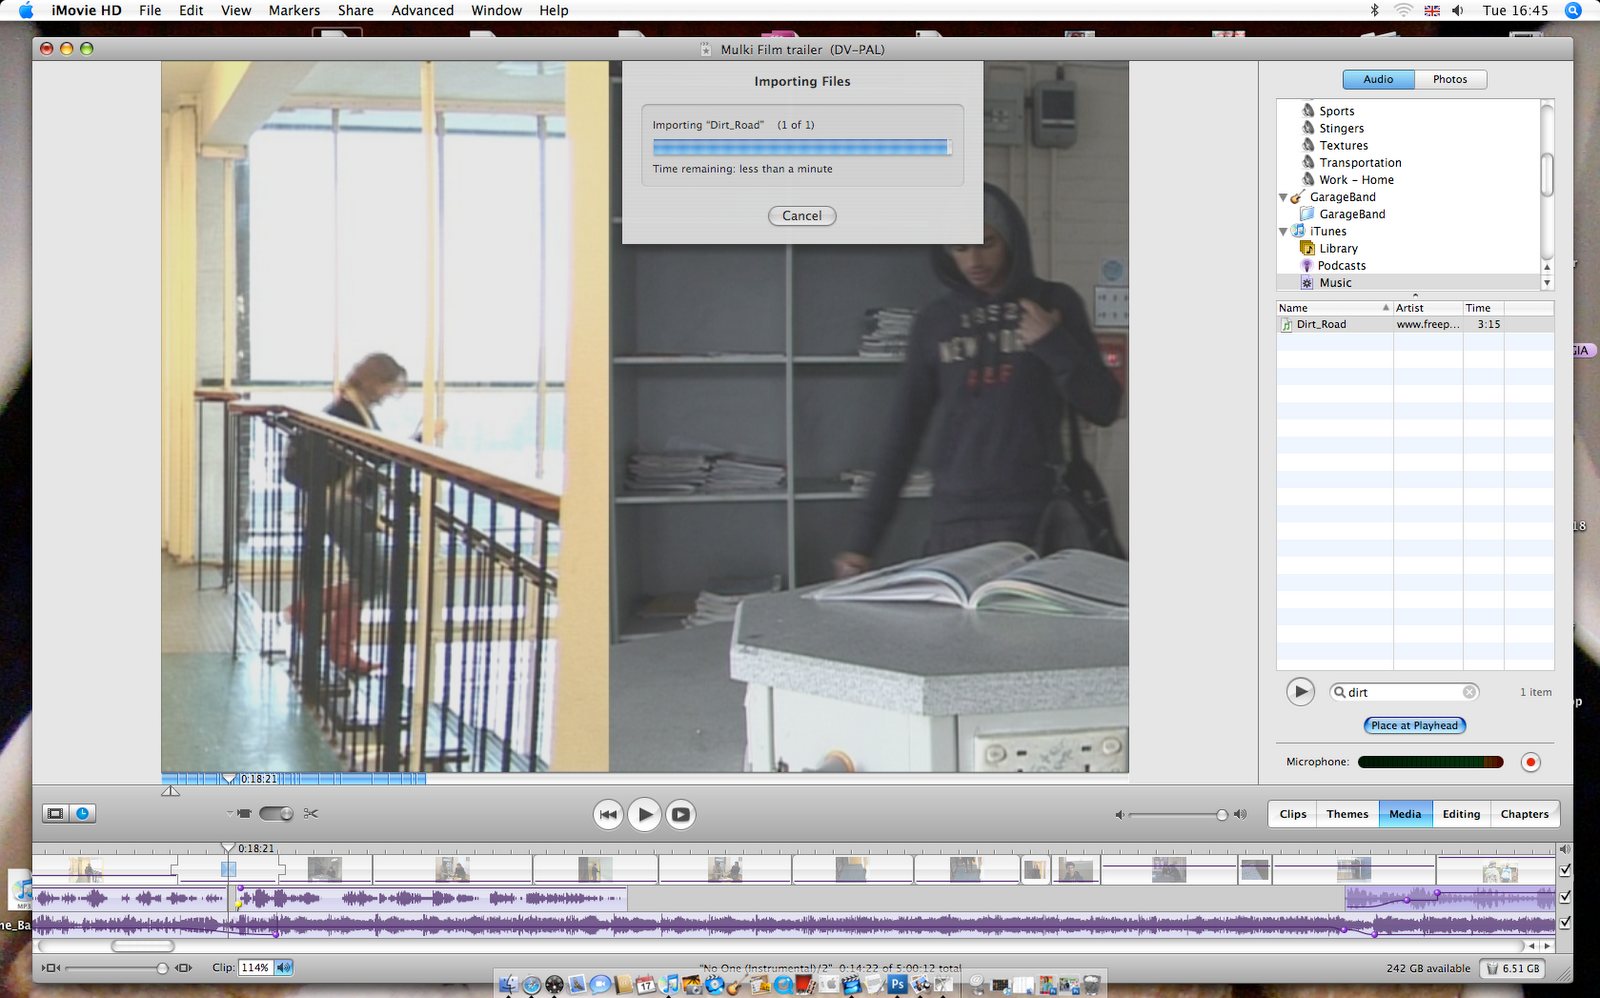Click the Media pane button
The height and width of the screenshot is (998, 1600).
point(1405,814)
